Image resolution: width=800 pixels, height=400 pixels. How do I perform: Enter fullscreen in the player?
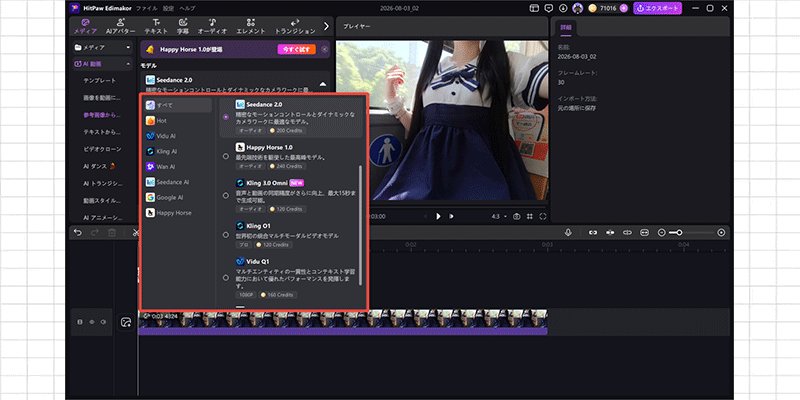point(542,216)
